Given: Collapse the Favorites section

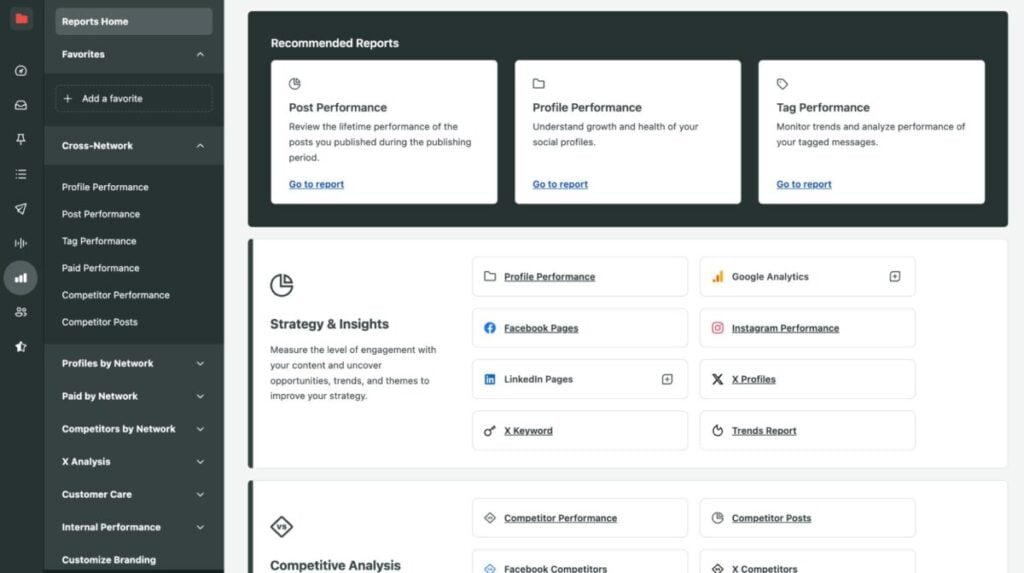Looking at the screenshot, I should 200,54.
